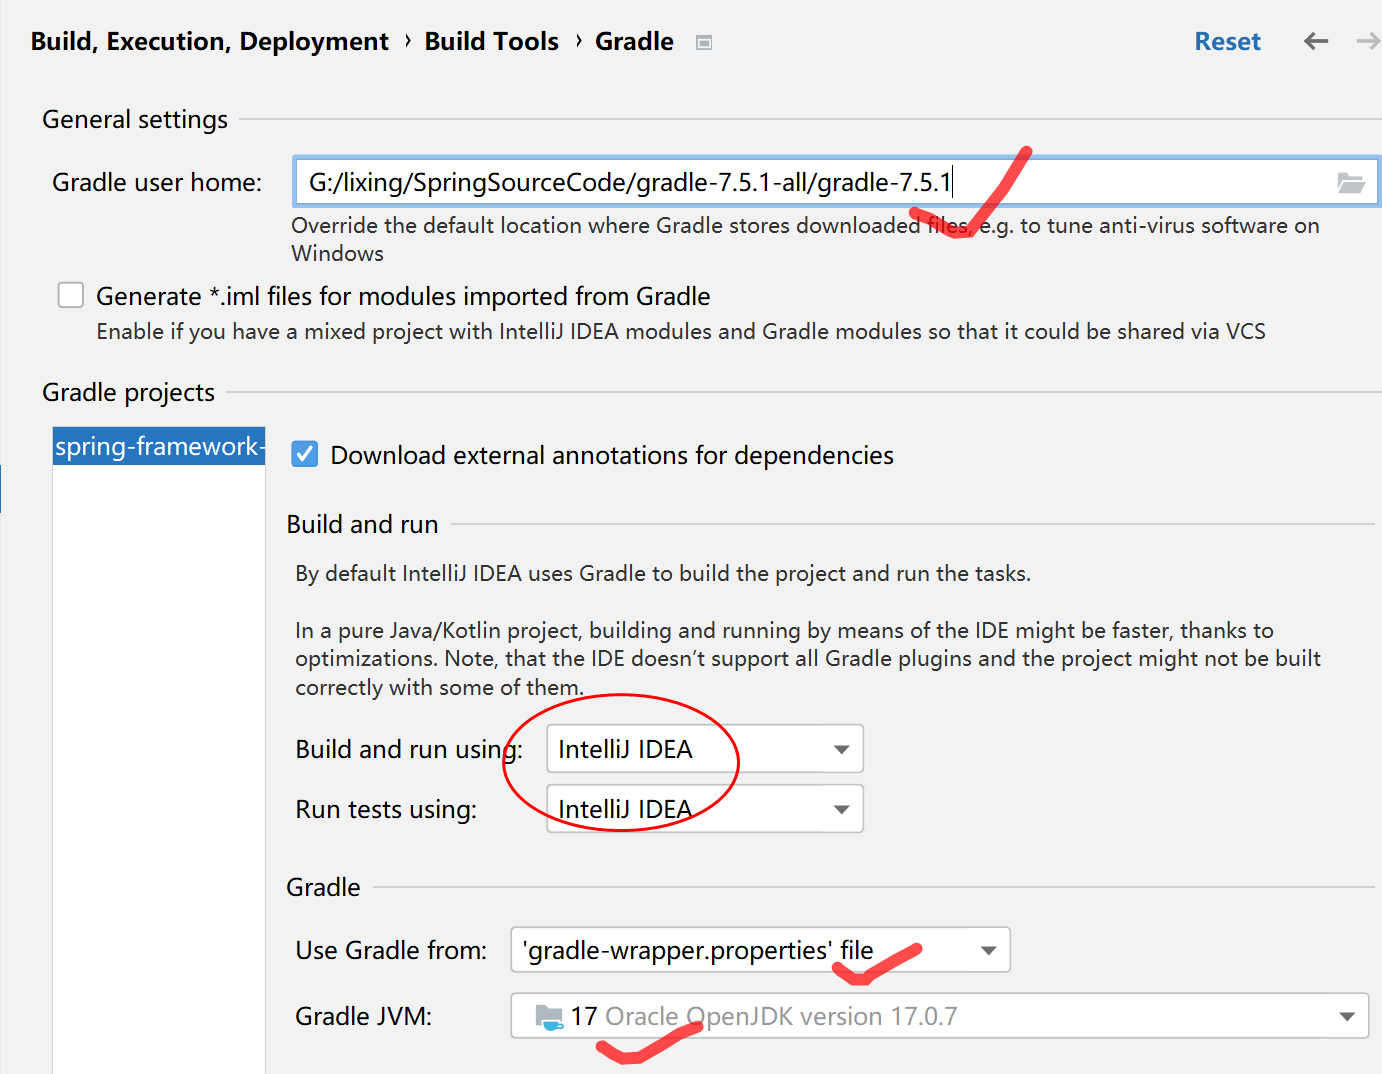The width and height of the screenshot is (1382, 1074).
Task: Click the Reset link
Action: [x=1227, y=41]
